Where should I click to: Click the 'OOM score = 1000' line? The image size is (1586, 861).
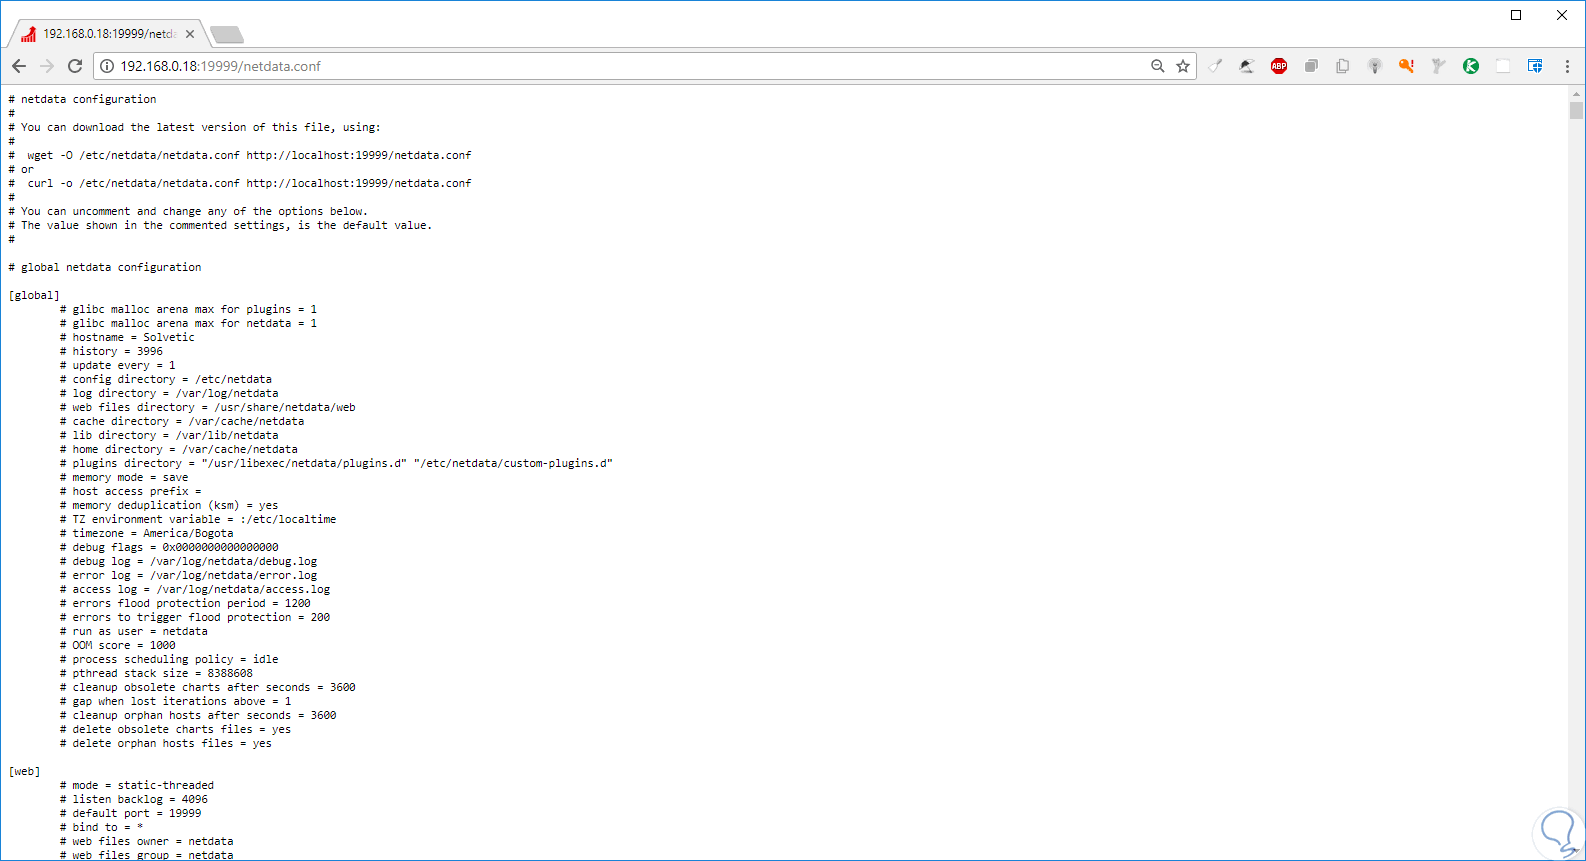117,645
